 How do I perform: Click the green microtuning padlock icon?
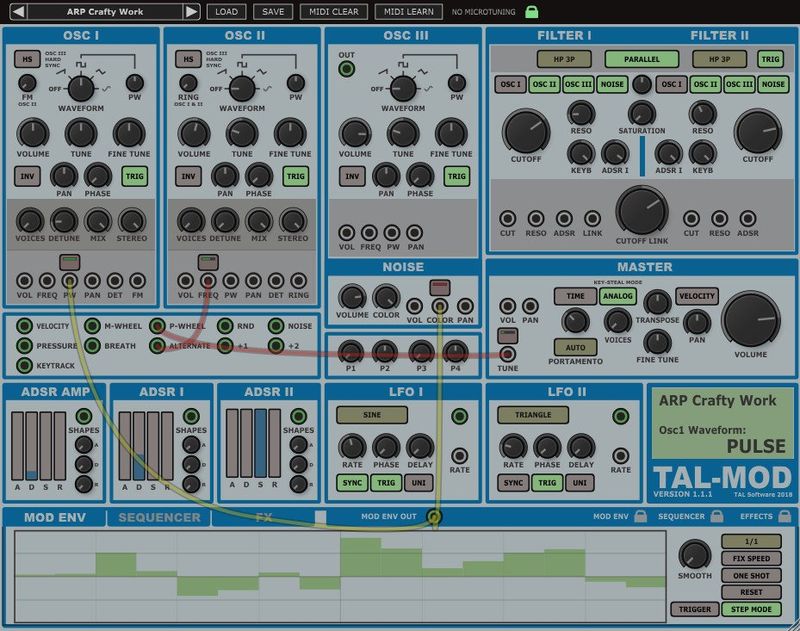533,13
